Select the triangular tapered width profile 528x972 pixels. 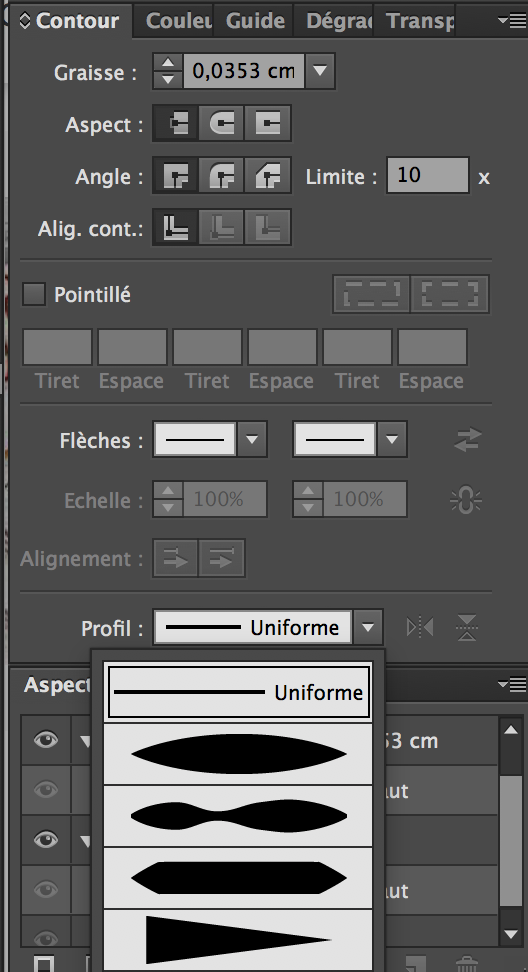tap(238, 939)
